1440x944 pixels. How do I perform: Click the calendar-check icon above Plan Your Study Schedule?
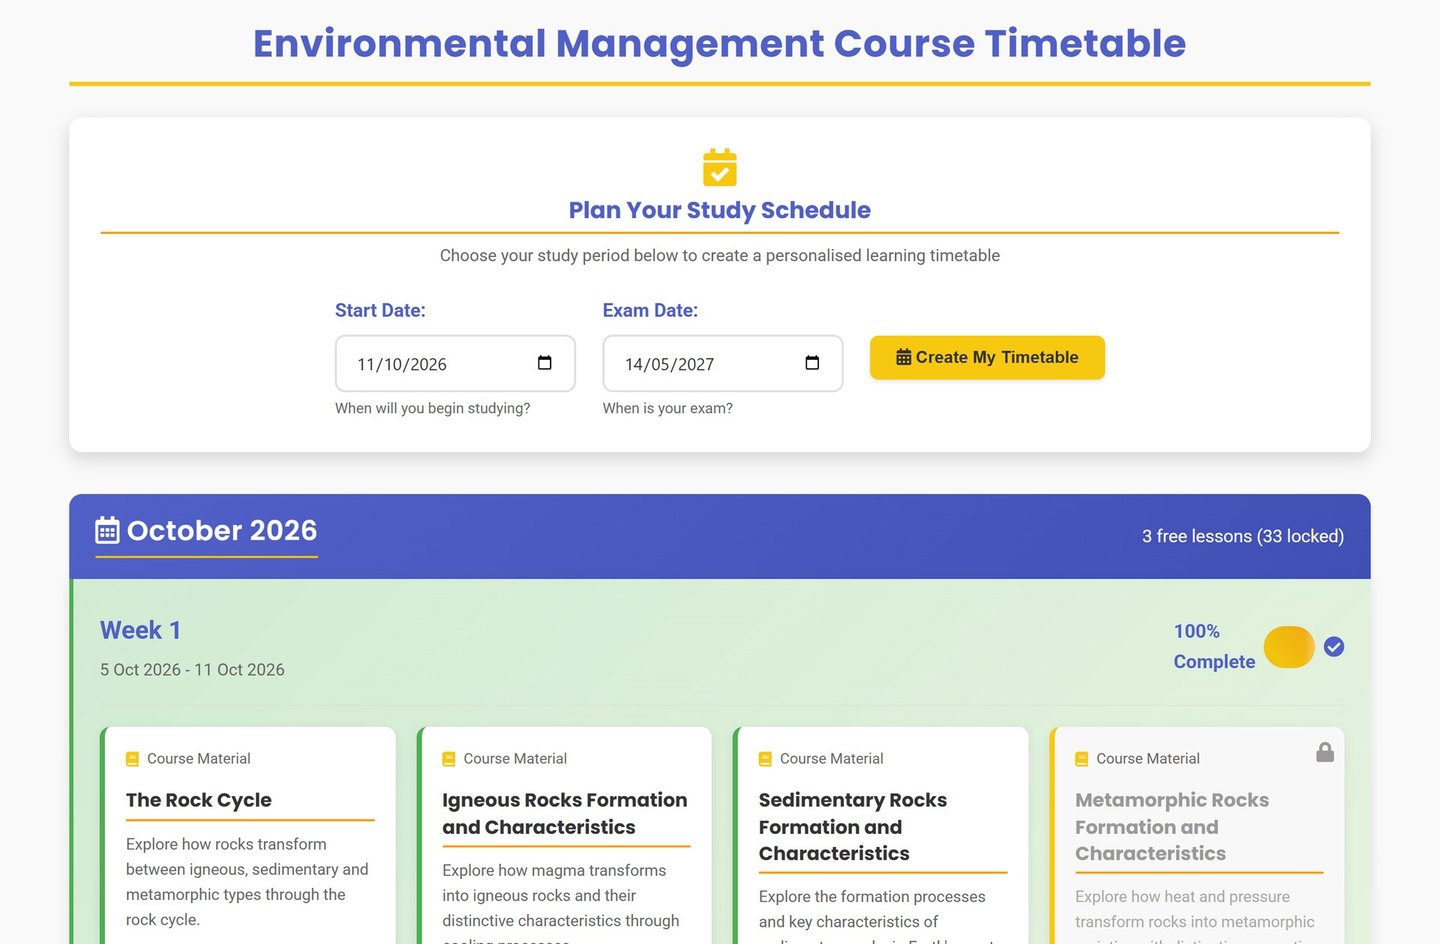pyautogui.click(x=720, y=167)
